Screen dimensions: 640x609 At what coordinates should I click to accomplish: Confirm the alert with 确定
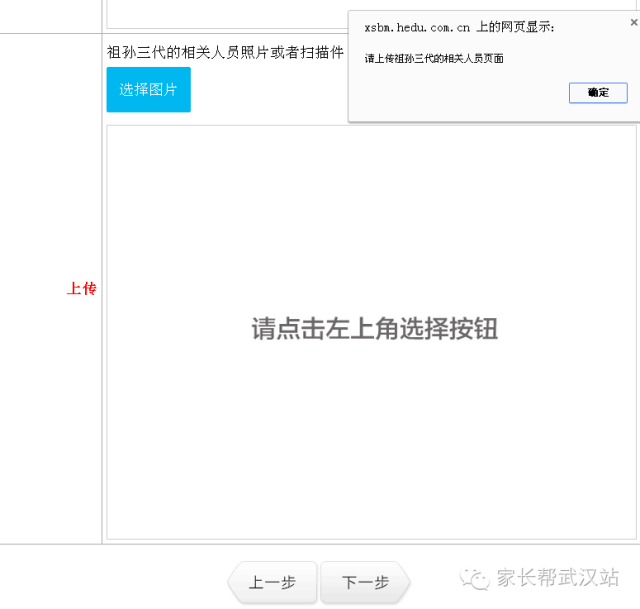598,92
